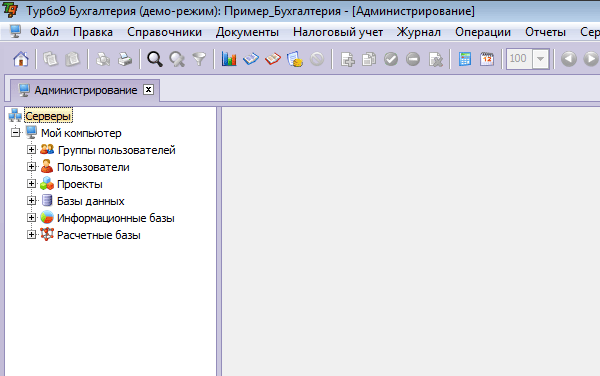Open the bar chart reports icon
This screenshot has width=600, height=376.
coord(229,59)
